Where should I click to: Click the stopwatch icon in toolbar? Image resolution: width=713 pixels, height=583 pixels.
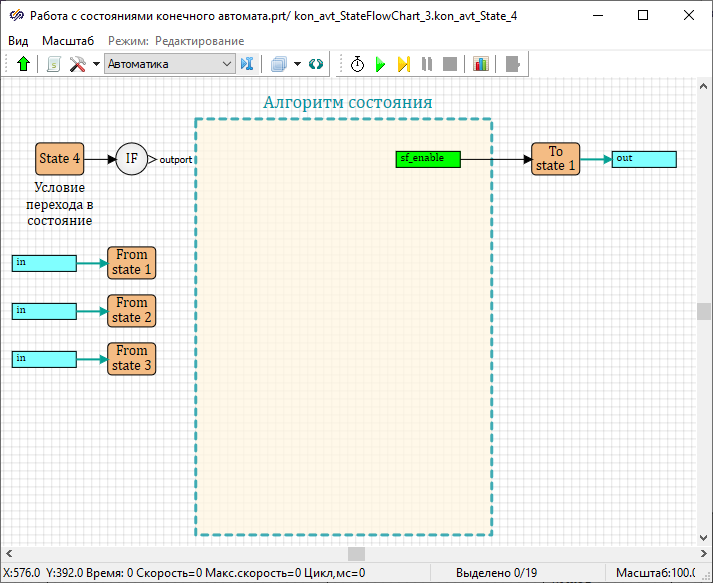pyautogui.click(x=357, y=64)
